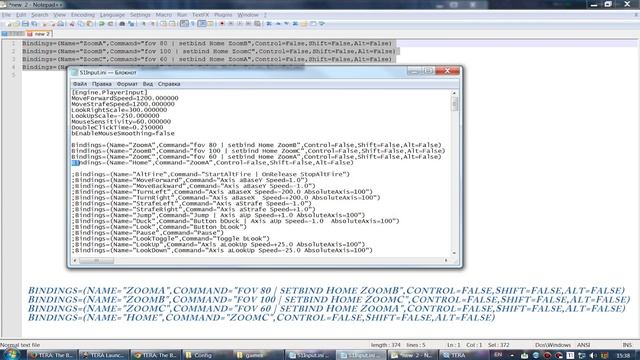Click 'MoveForwardSpeed=1200.000000' line in Блокнот
640x360 pixels.
(x=125, y=98)
